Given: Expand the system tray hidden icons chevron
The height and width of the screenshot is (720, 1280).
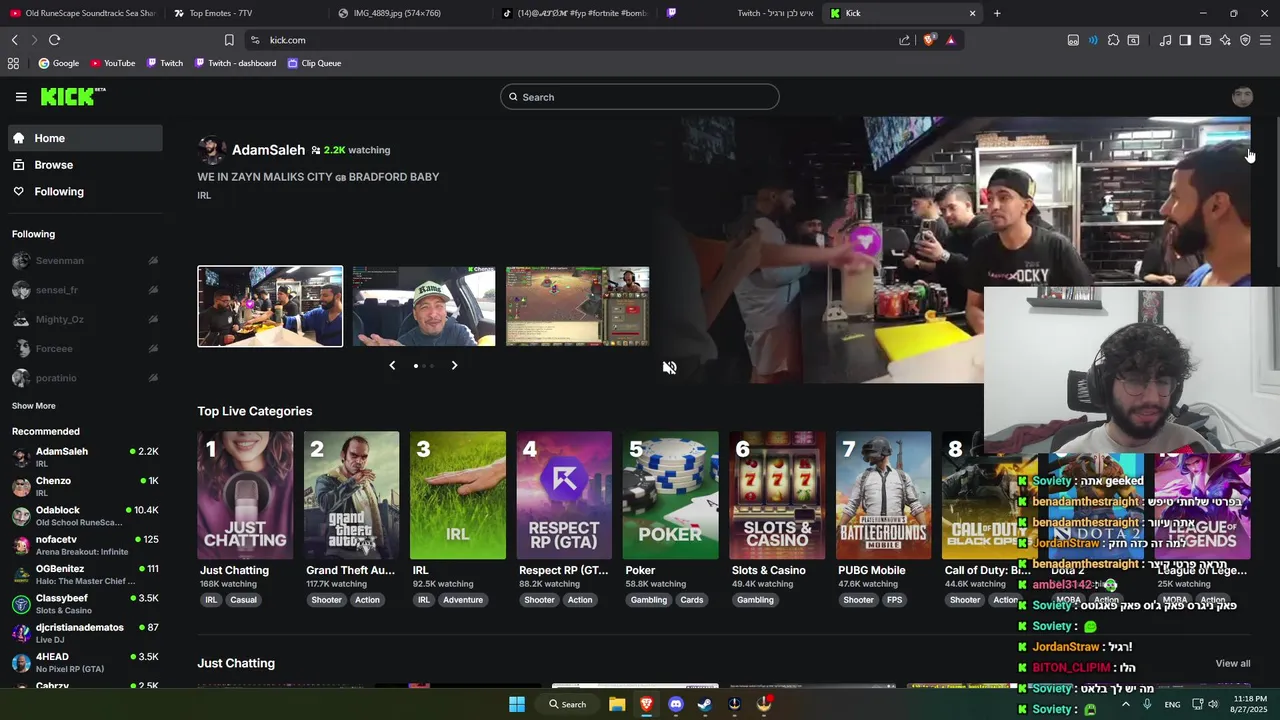Looking at the screenshot, I should click(x=1125, y=704).
